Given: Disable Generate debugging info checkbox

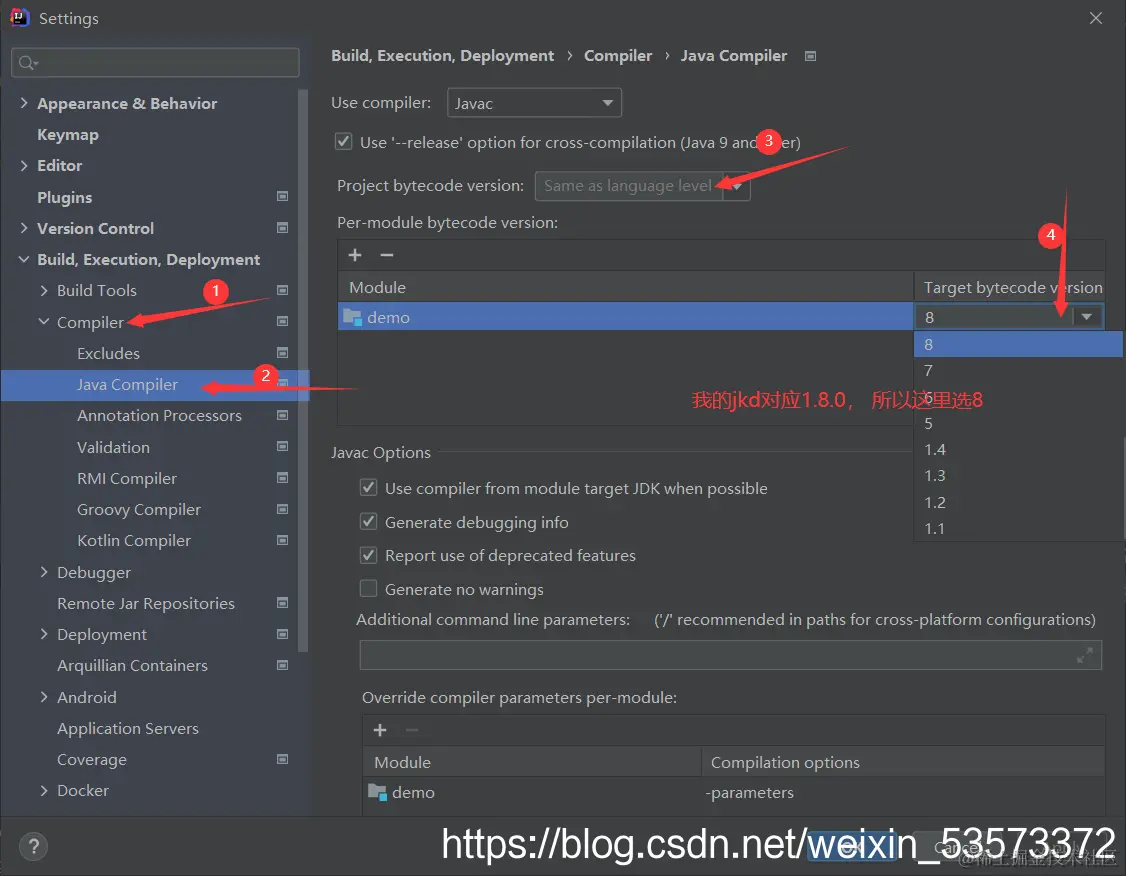Looking at the screenshot, I should pos(368,522).
